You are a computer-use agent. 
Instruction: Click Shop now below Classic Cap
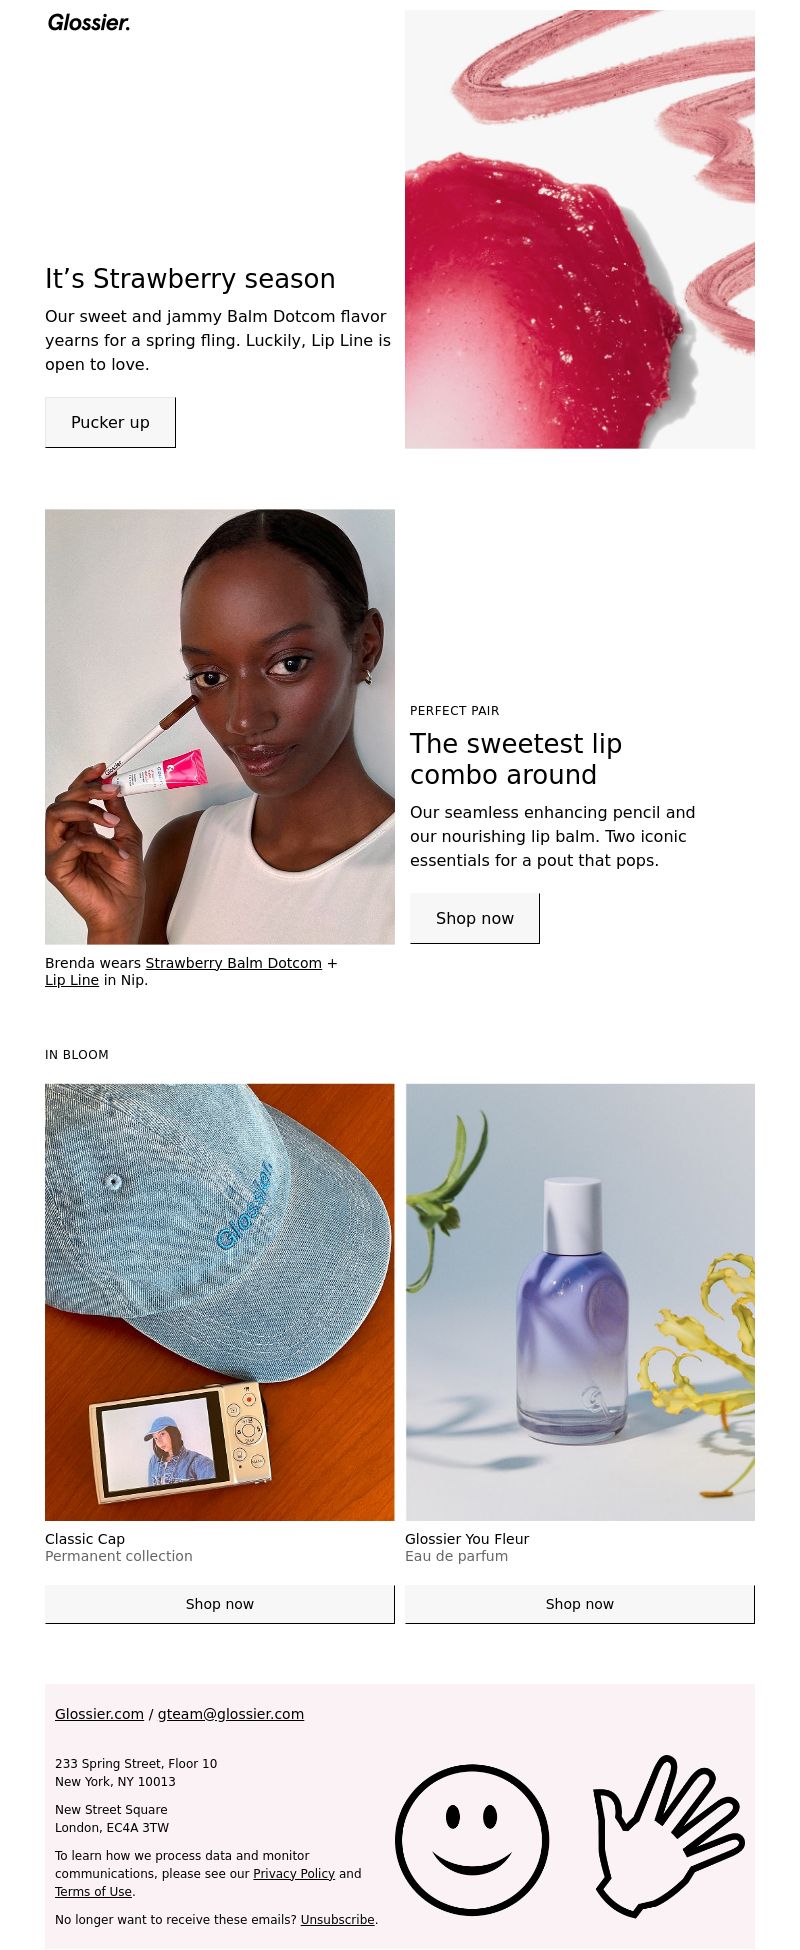coord(220,1604)
